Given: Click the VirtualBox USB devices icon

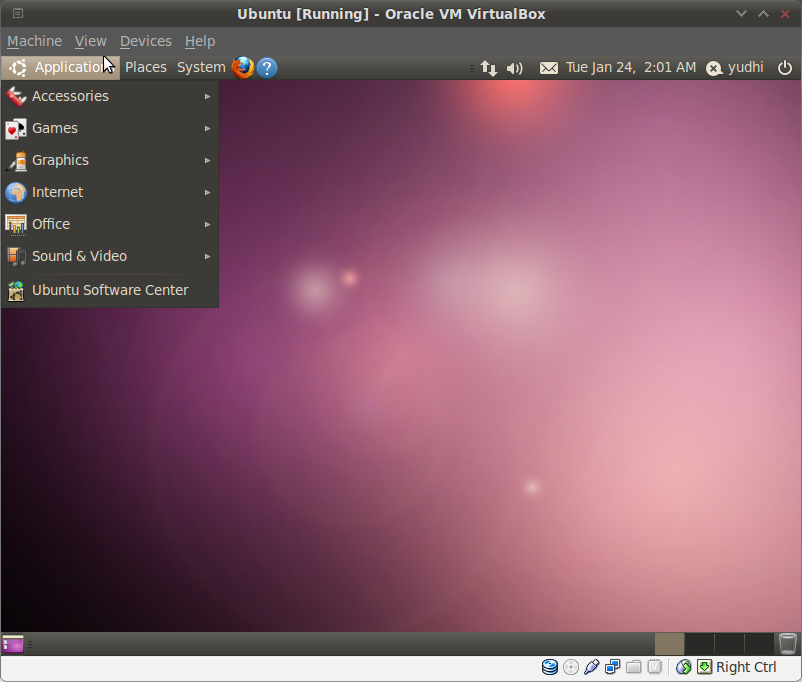Looking at the screenshot, I should (591, 667).
